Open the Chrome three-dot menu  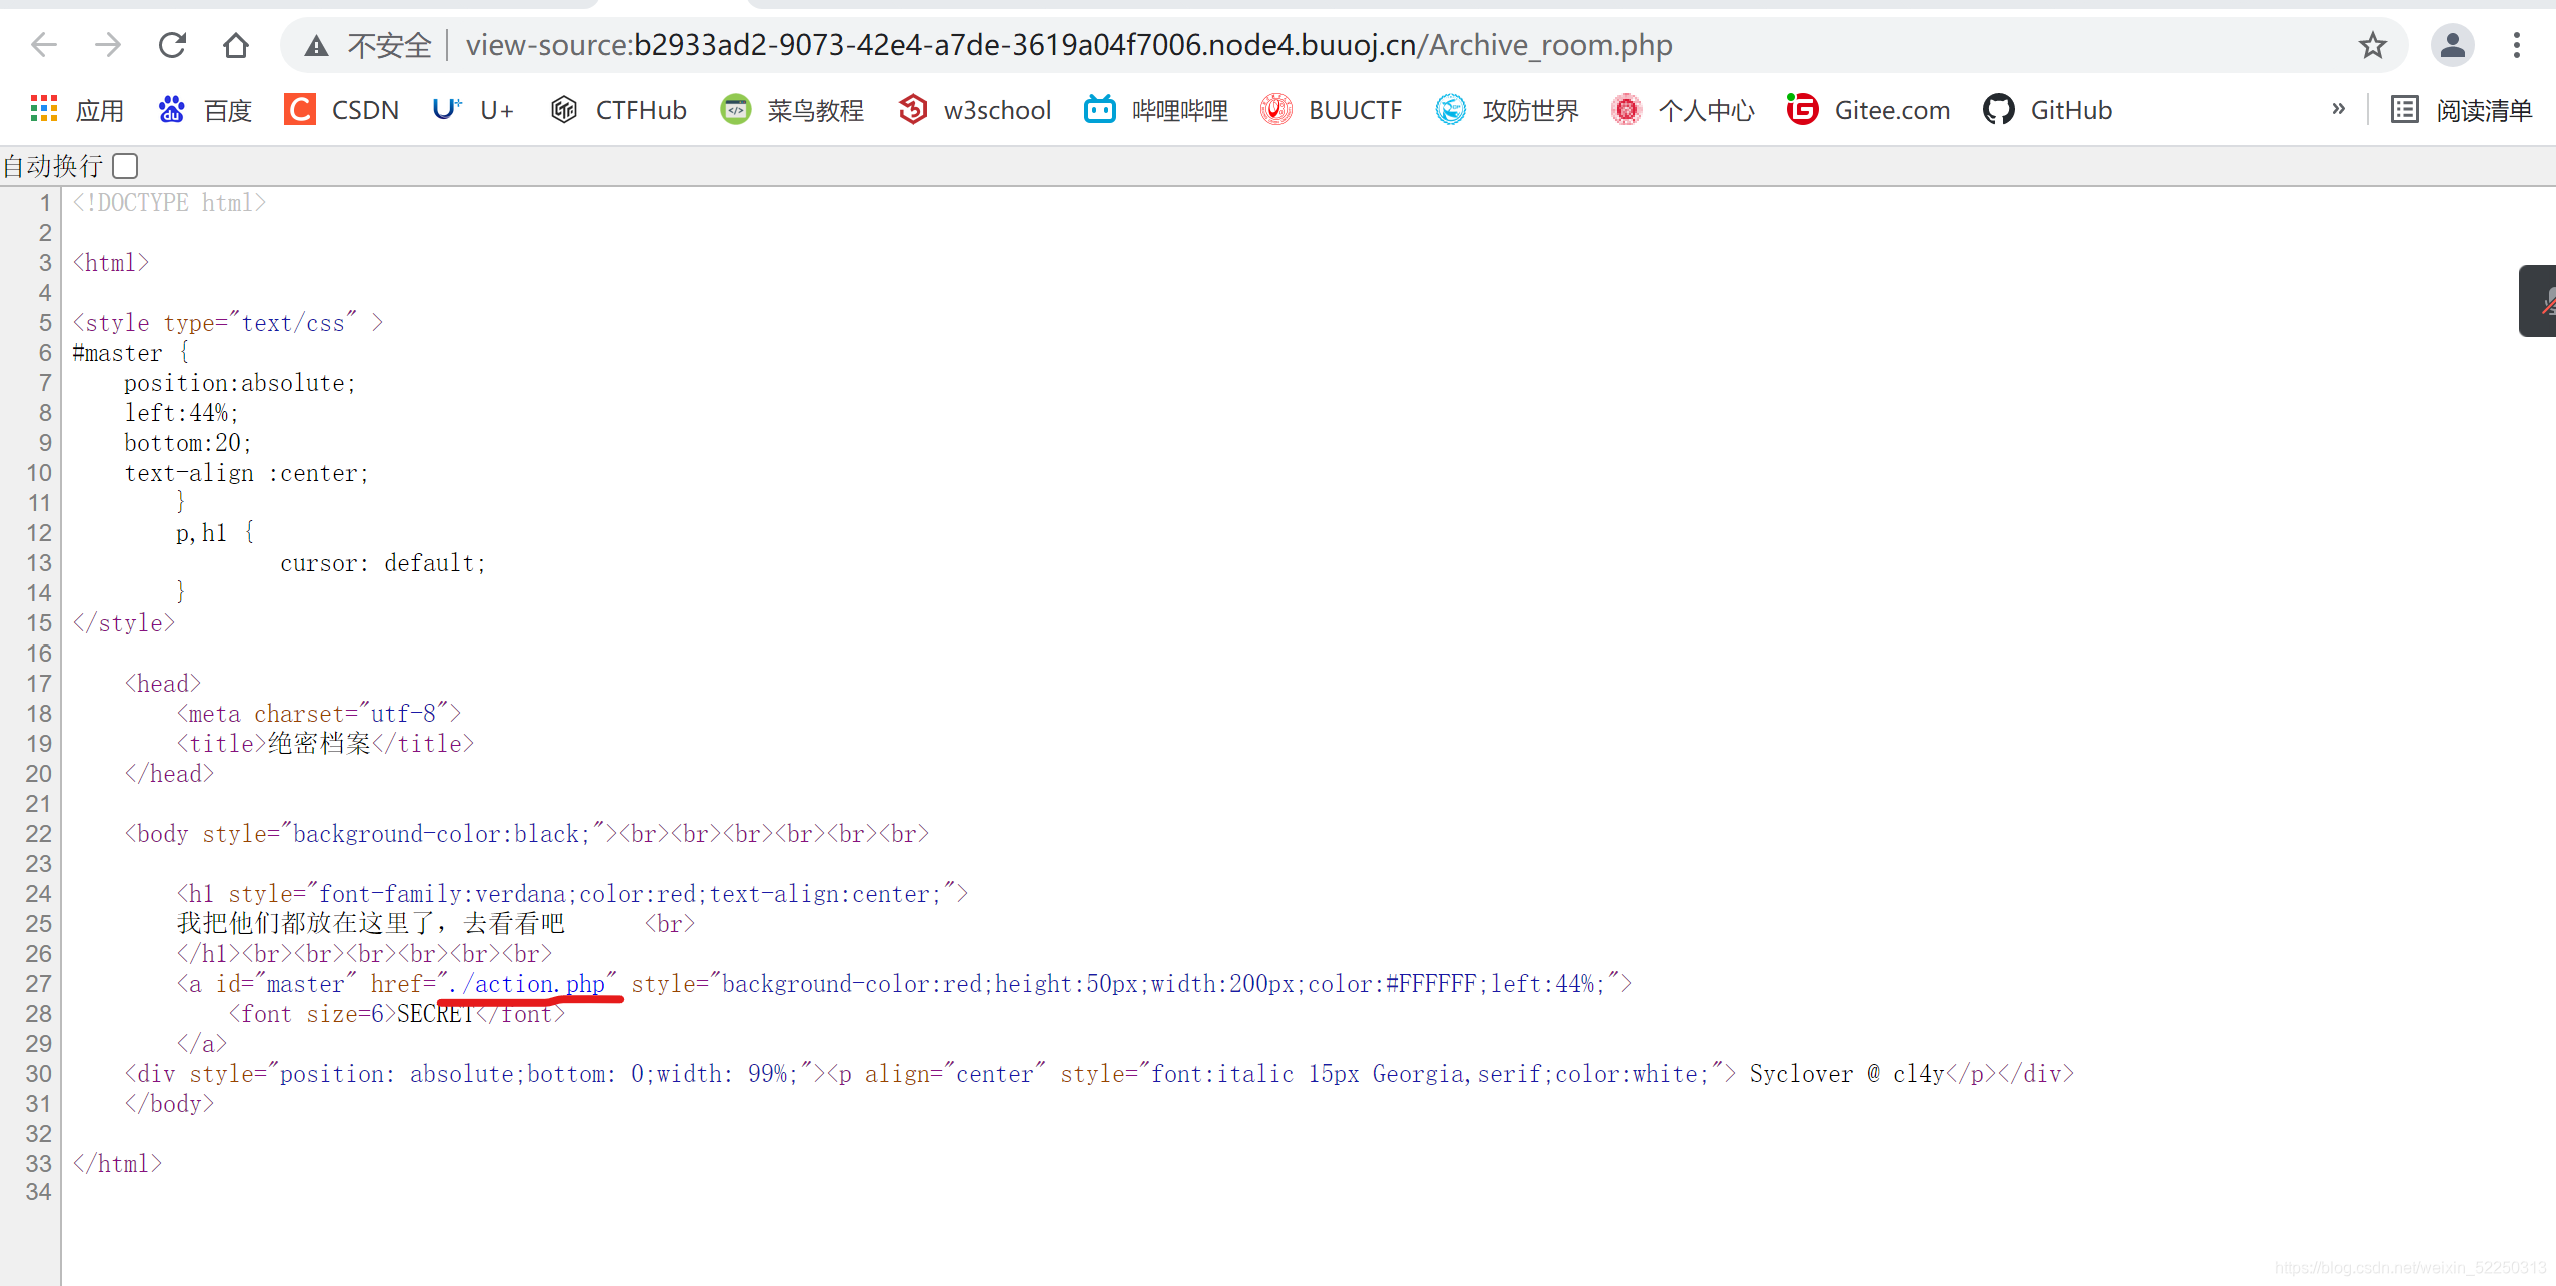pos(2516,45)
